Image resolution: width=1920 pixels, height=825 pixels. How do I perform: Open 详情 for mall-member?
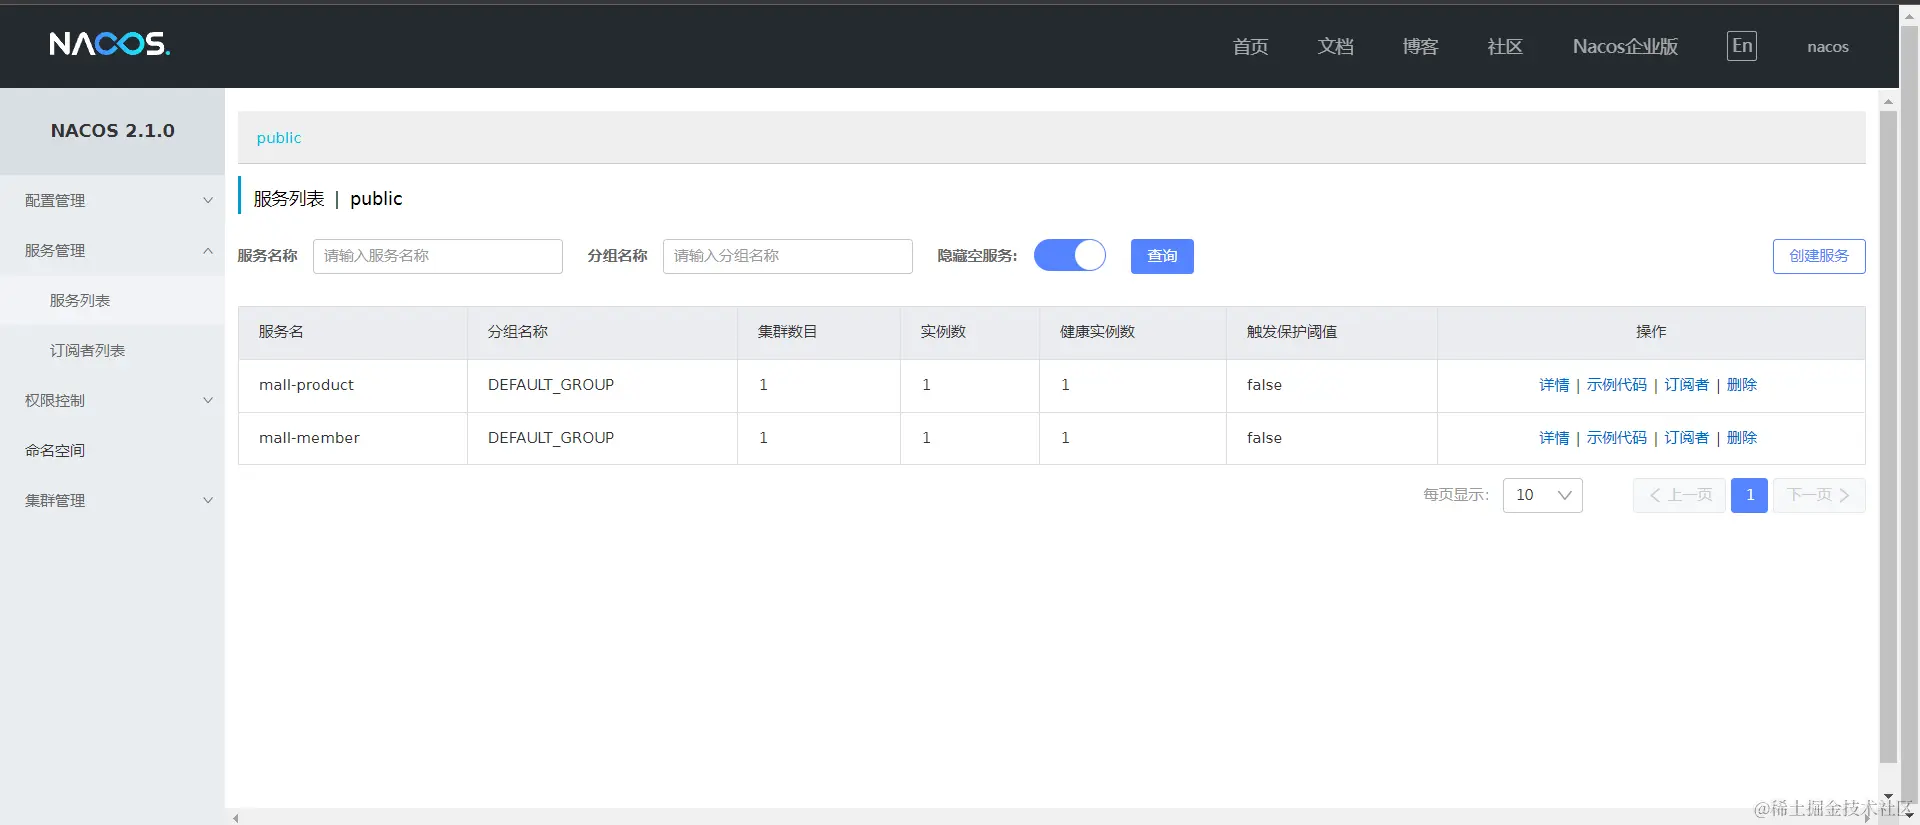pyautogui.click(x=1554, y=438)
